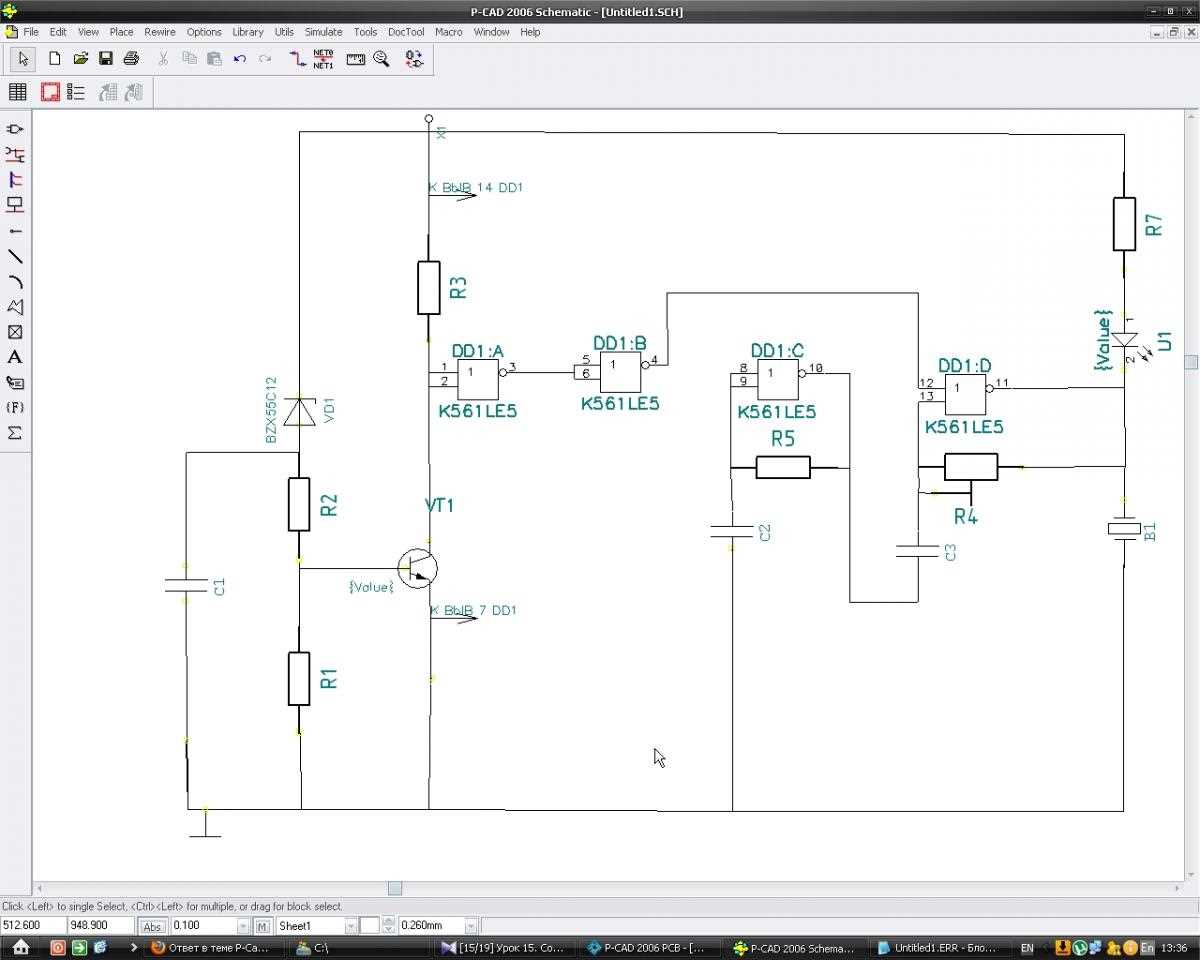
Task: Click the line color swatch box
Action: (x=369, y=926)
